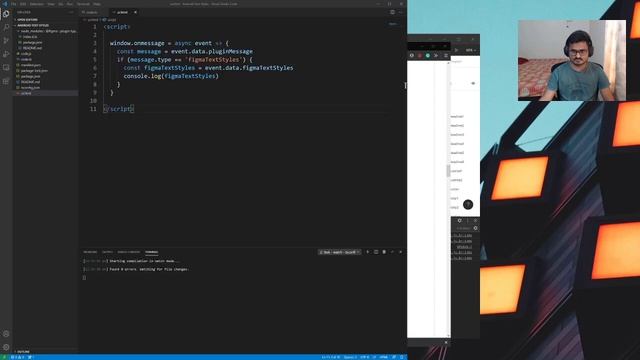Image resolution: width=640 pixels, height=360 pixels.
Task: Change indentation via Spaces: 2 status item
Action: pos(350,357)
